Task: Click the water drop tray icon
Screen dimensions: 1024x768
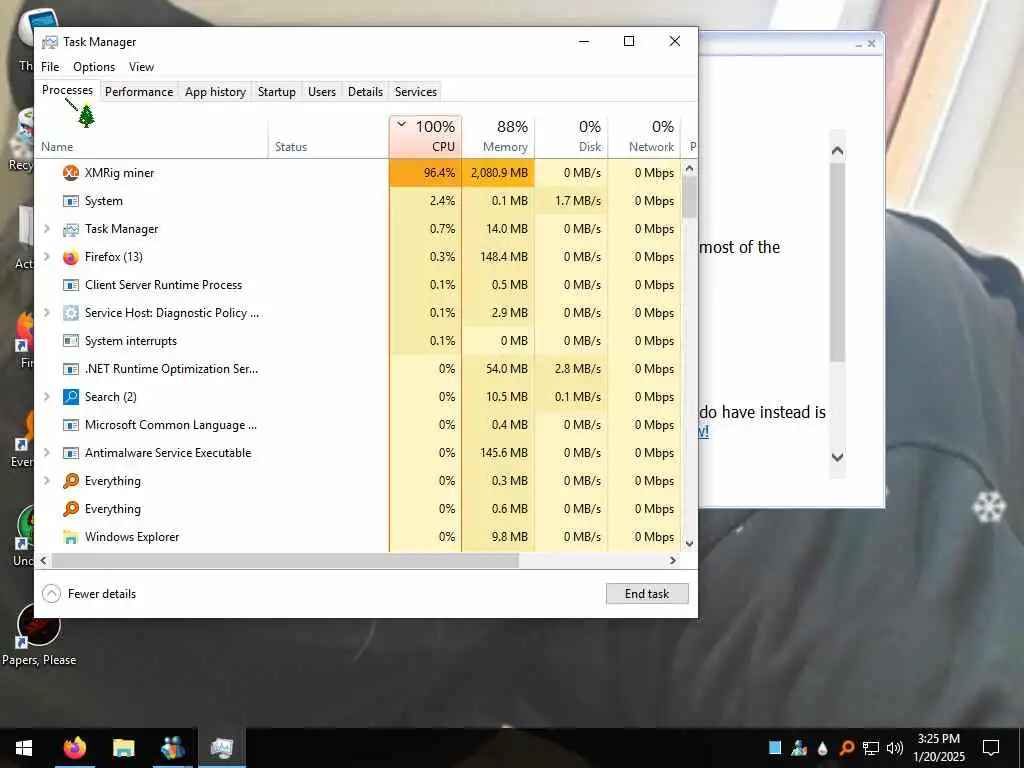Action: 822,748
